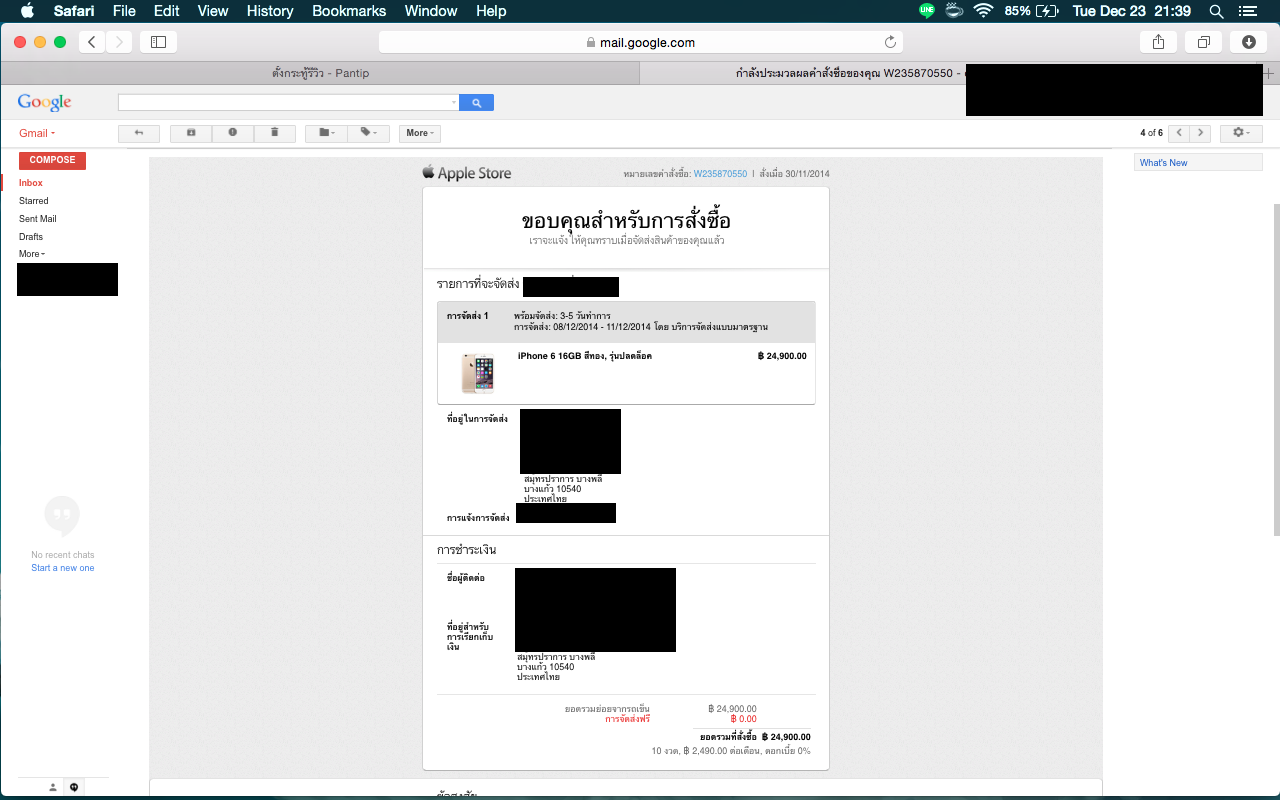Click the COMPOSE button
The width and height of the screenshot is (1280, 800).
click(x=52, y=160)
